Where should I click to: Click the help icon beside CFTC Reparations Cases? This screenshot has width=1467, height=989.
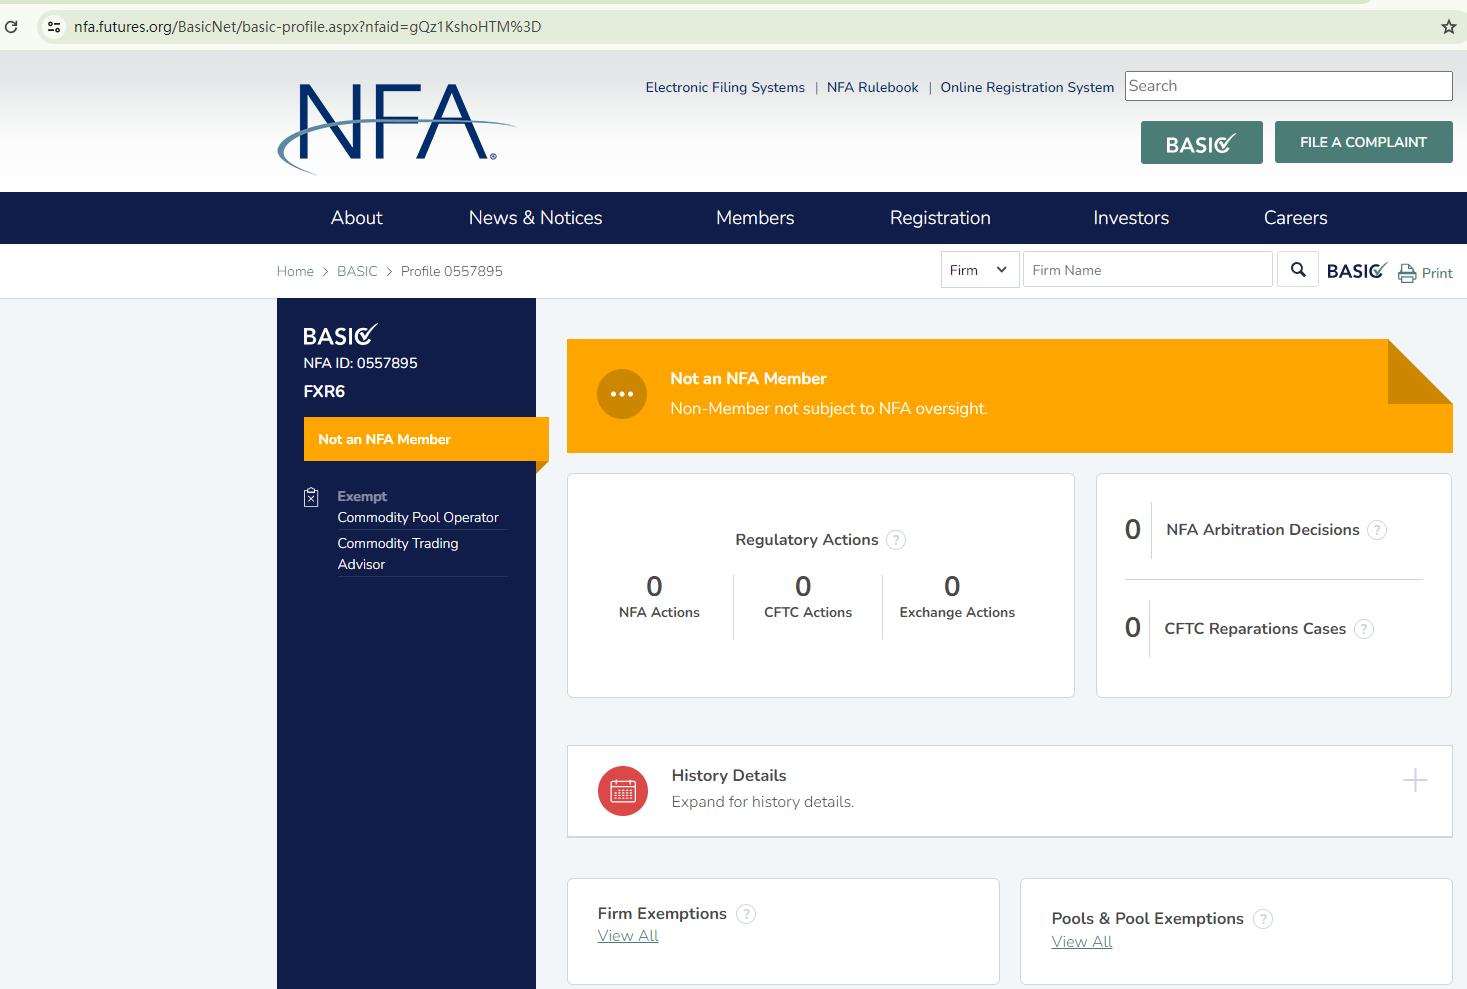pyautogui.click(x=1364, y=629)
